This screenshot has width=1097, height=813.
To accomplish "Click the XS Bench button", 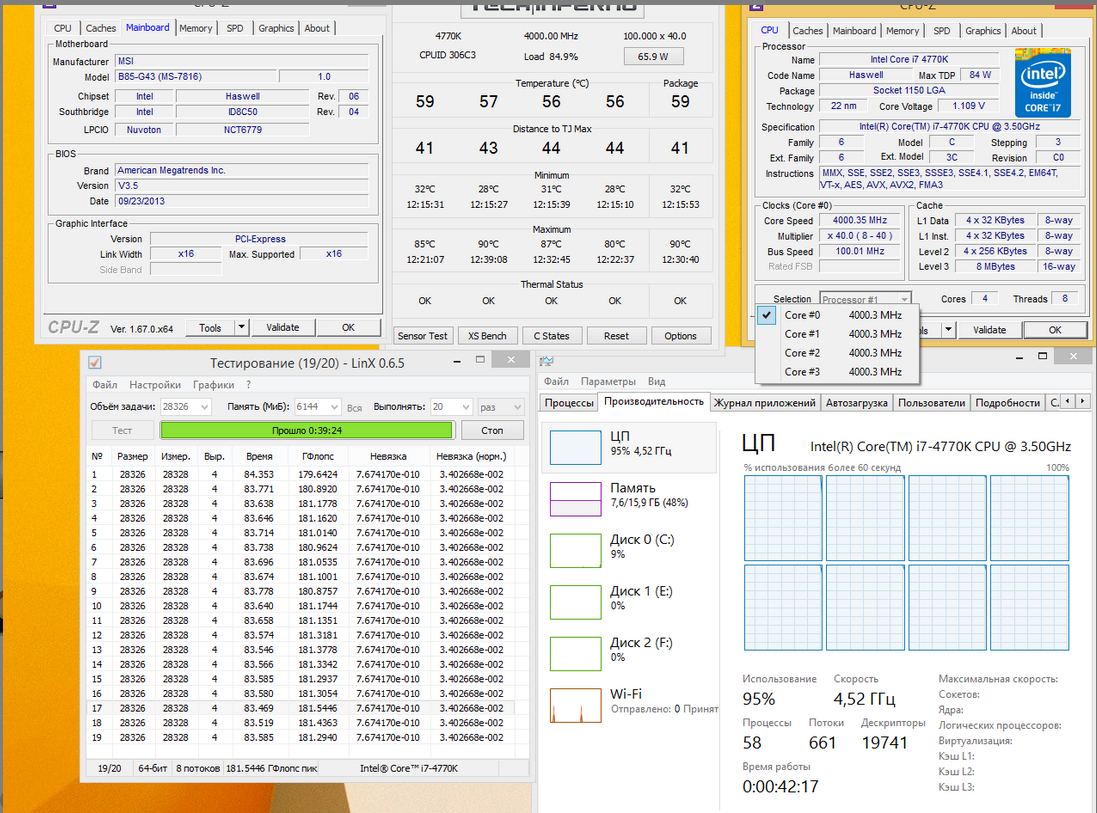I will click(x=487, y=336).
